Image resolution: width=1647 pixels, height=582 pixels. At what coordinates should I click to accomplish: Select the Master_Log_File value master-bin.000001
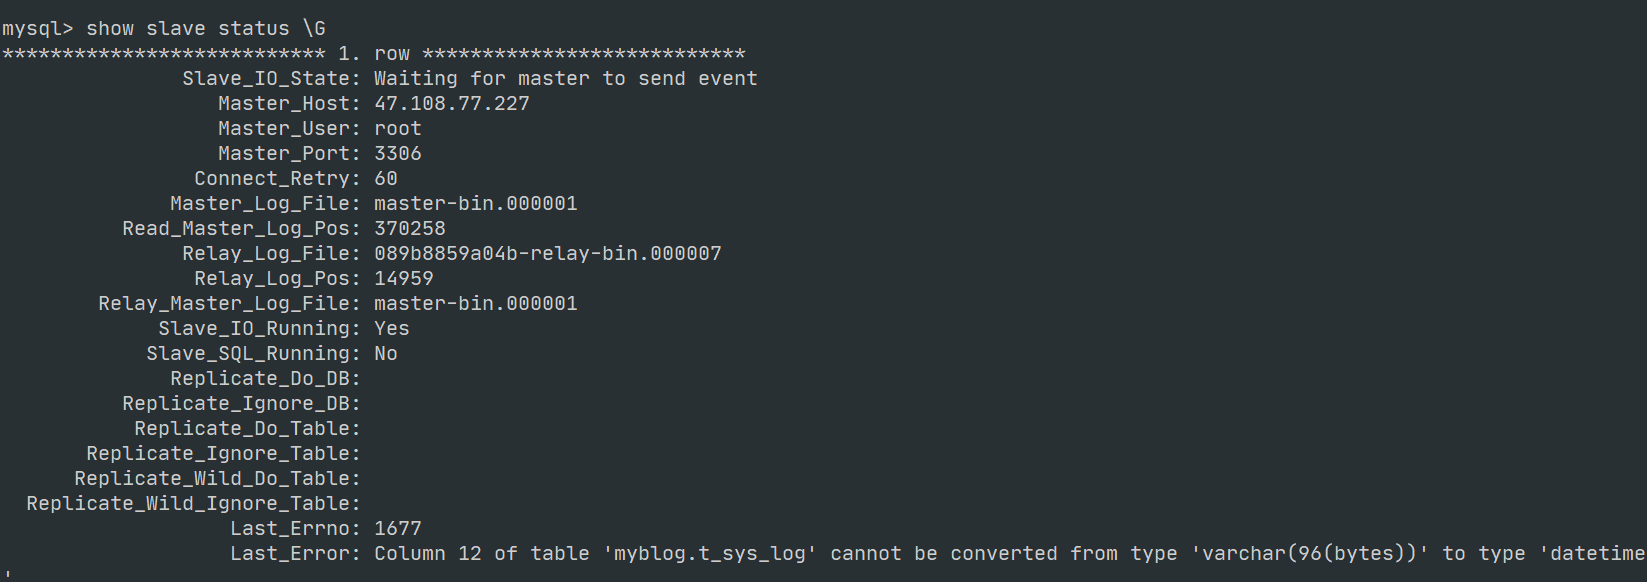pyautogui.click(x=476, y=204)
